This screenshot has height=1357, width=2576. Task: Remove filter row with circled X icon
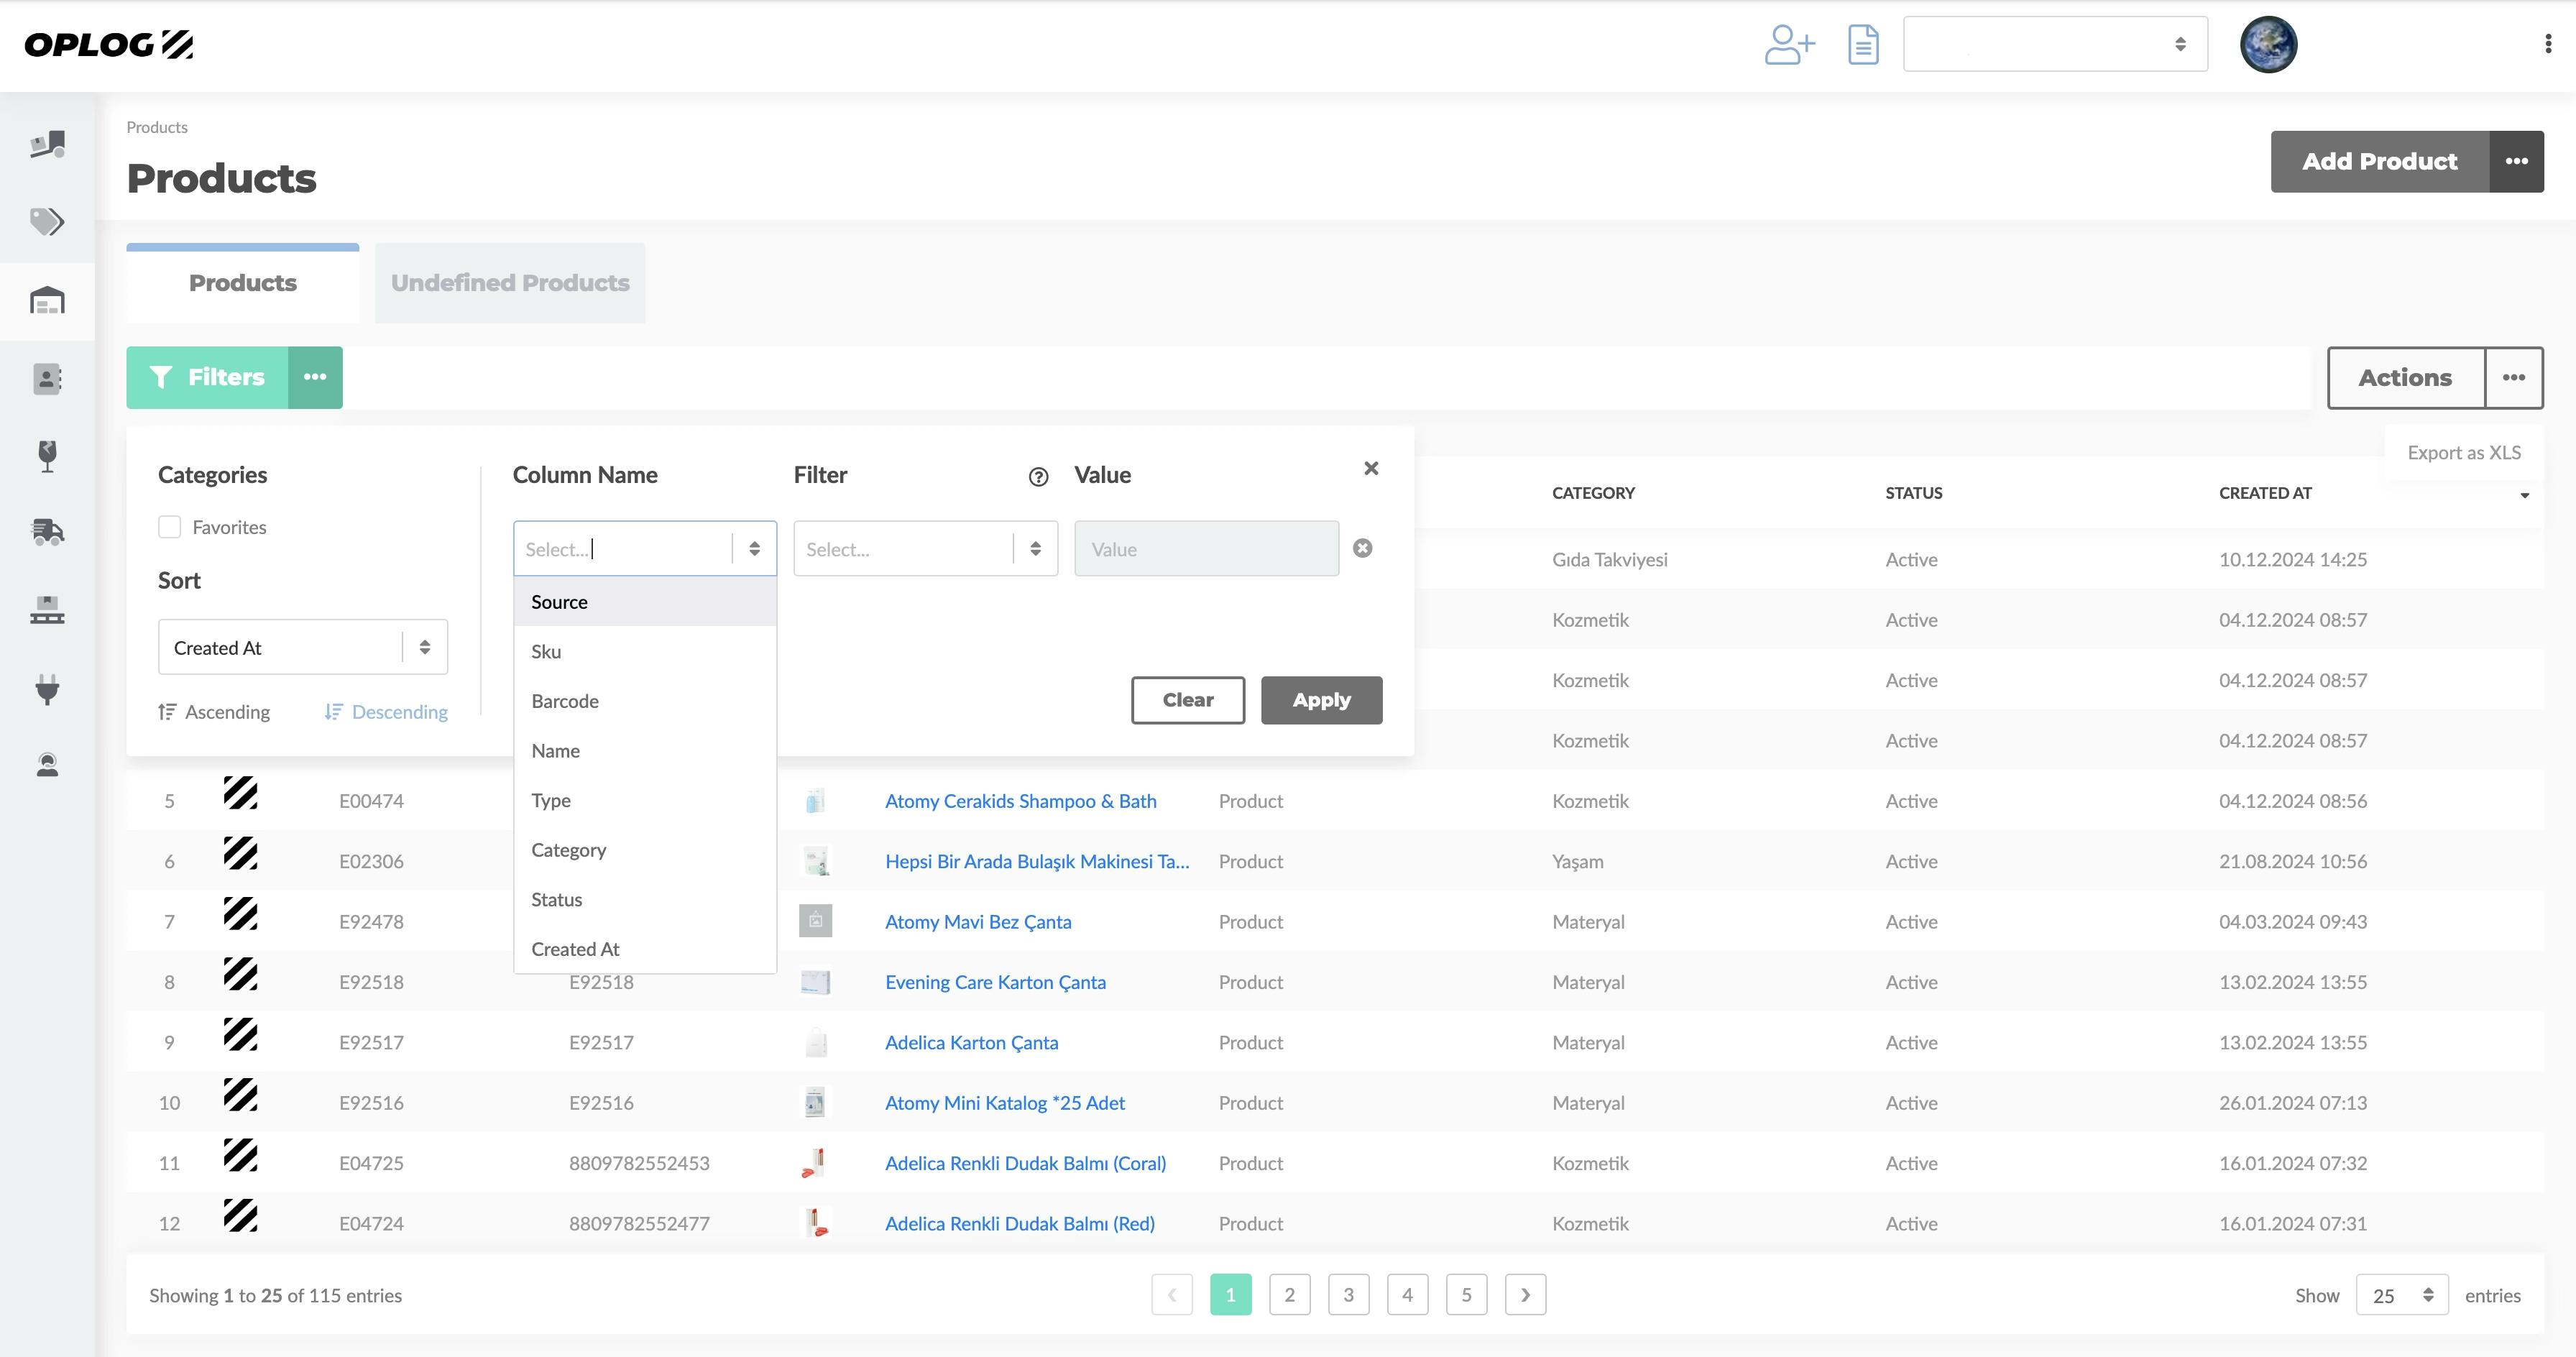[1362, 548]
